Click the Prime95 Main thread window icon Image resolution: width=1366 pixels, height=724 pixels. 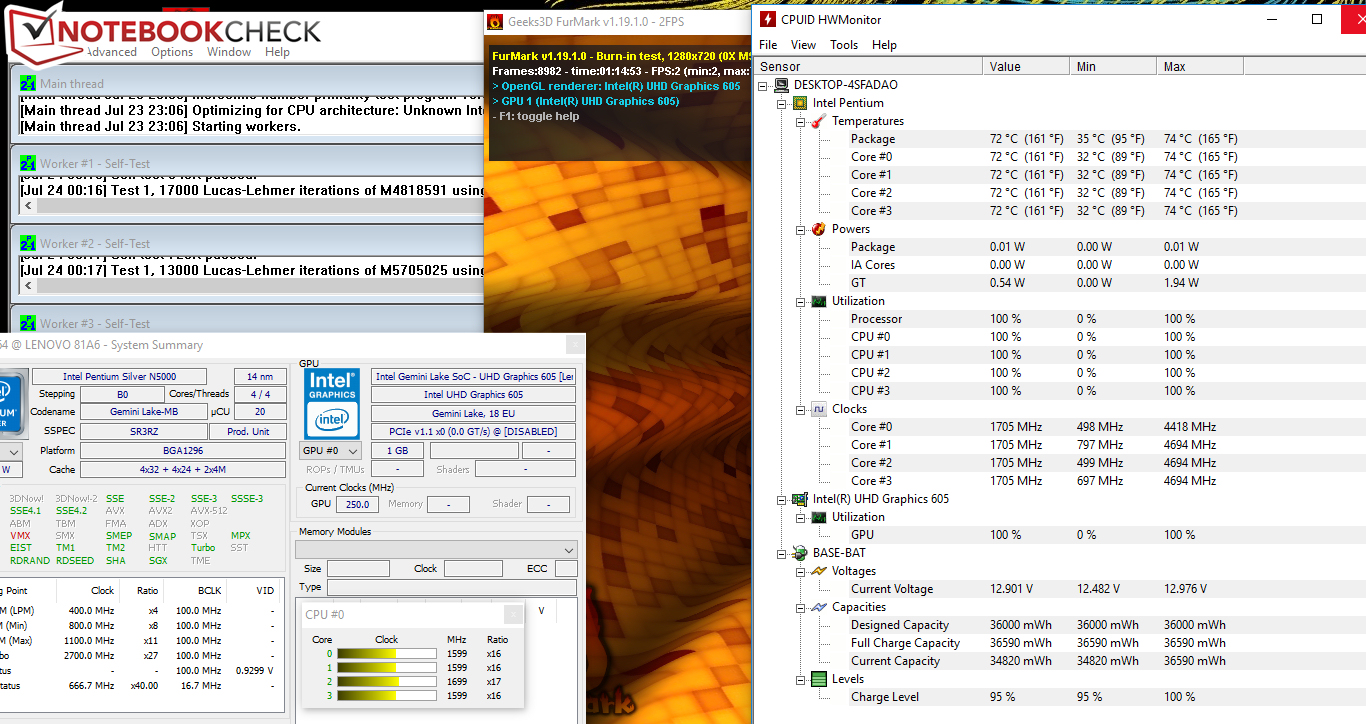point(28,84)
